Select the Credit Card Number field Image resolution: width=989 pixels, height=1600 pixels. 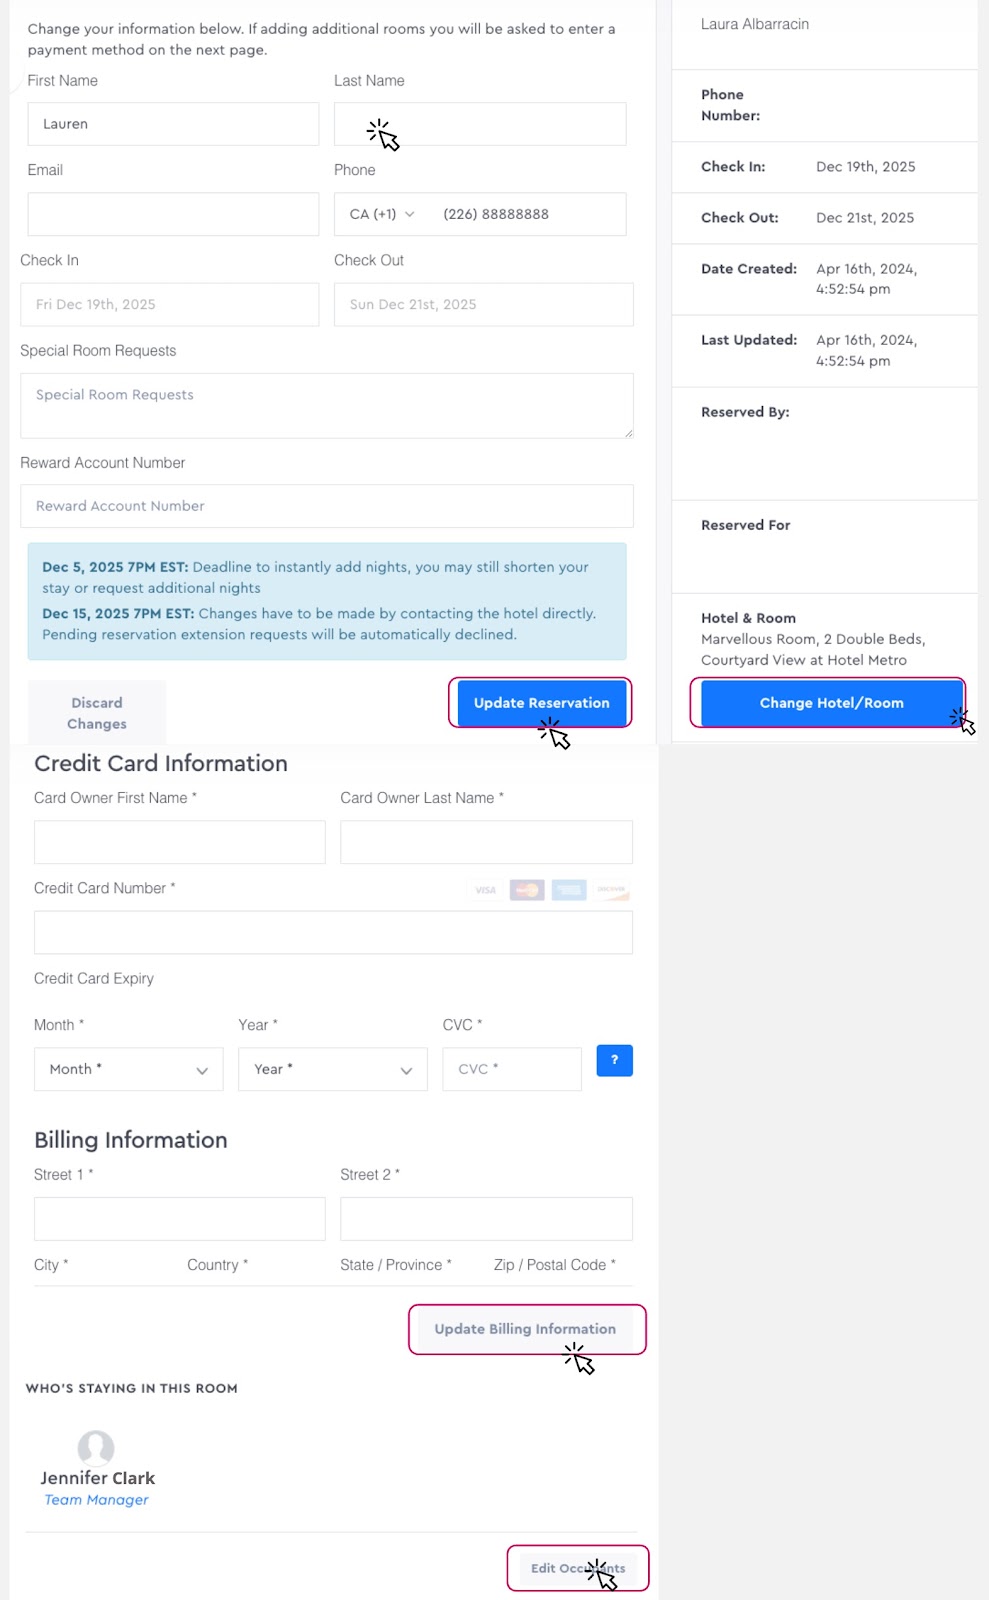pos(333,932)
